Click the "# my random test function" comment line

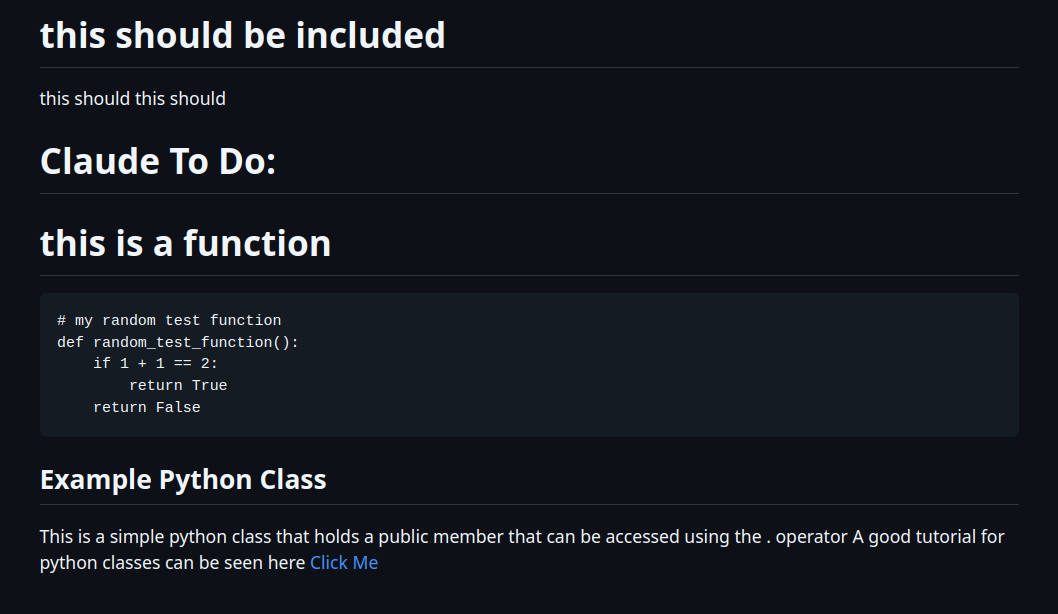tap(169, 320)
